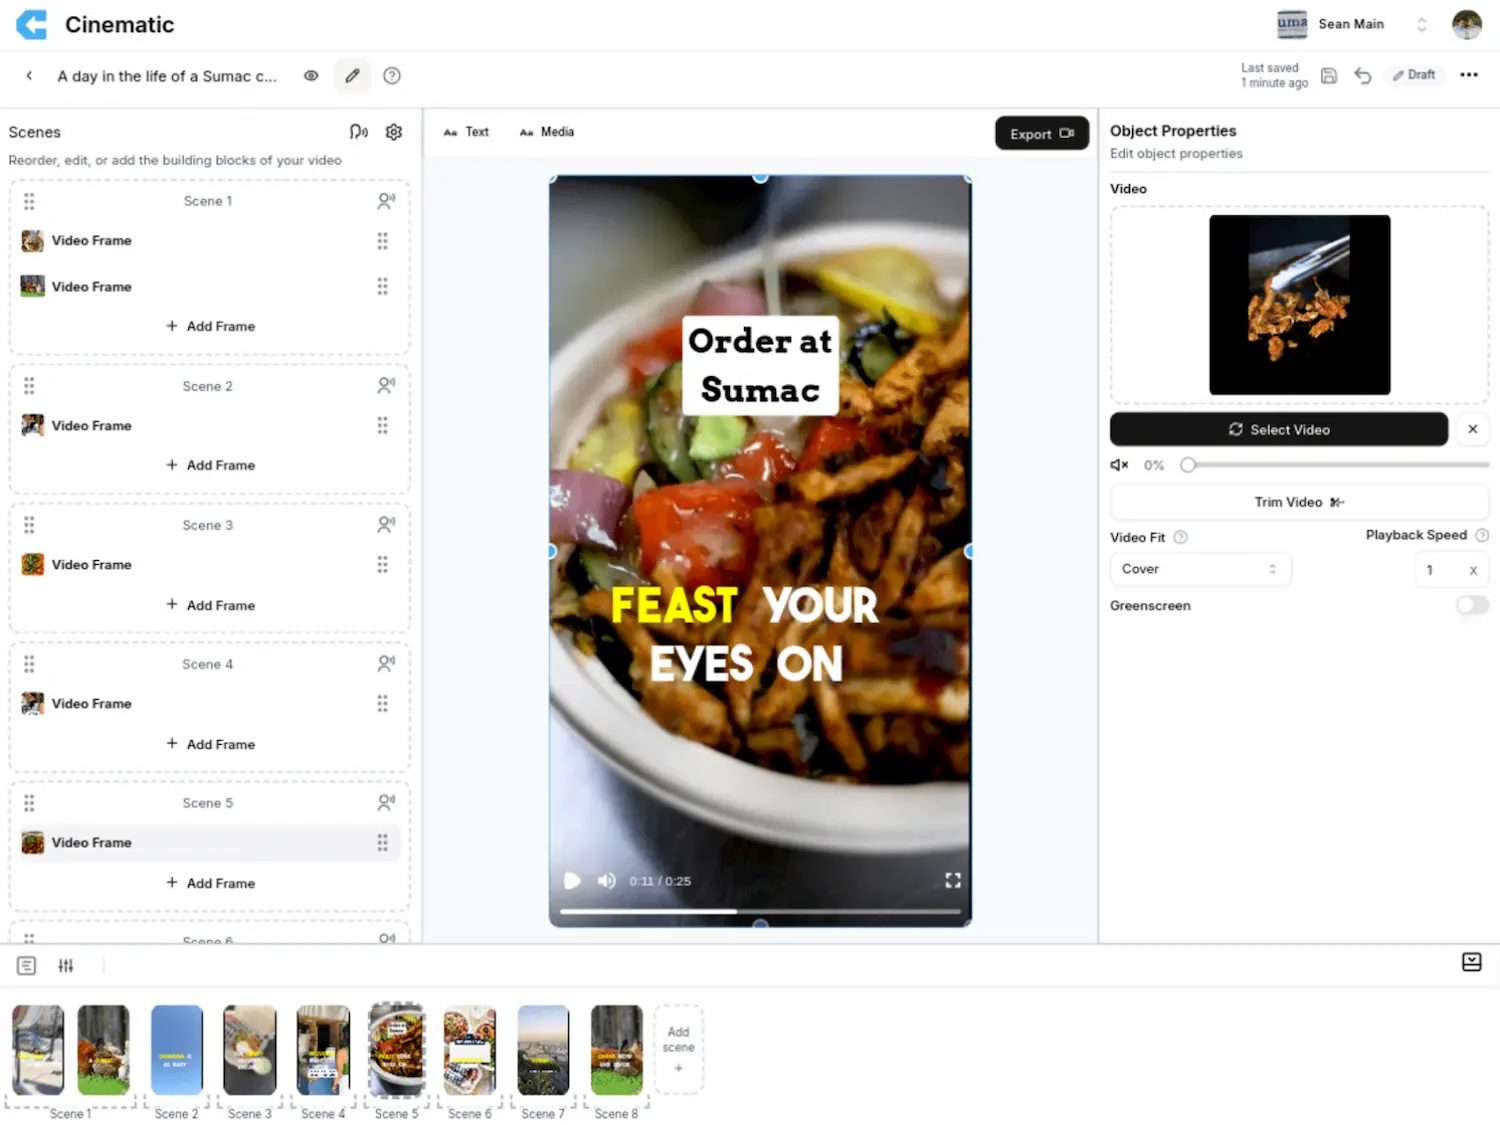Open the Video Fit Cover dropdown
The image size is (1500, 1125).
tap(1199, 569)
